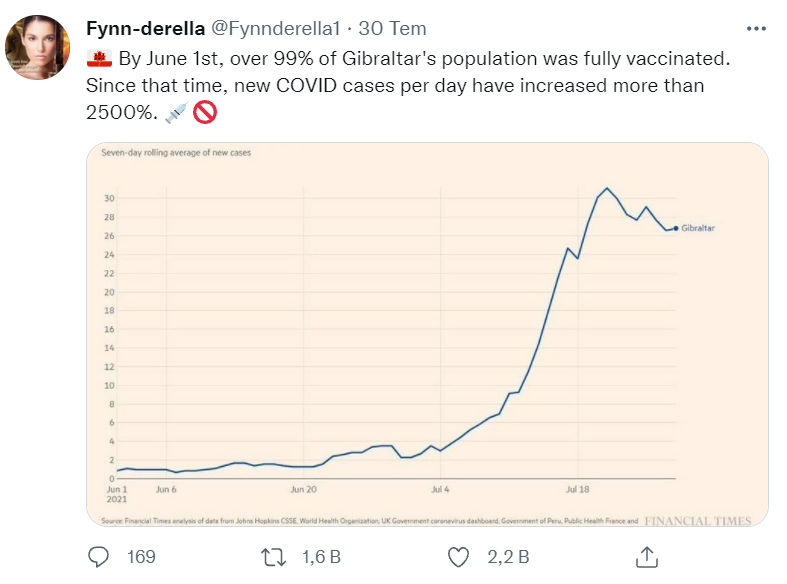Click the red prohibited sign emoji

205,114
